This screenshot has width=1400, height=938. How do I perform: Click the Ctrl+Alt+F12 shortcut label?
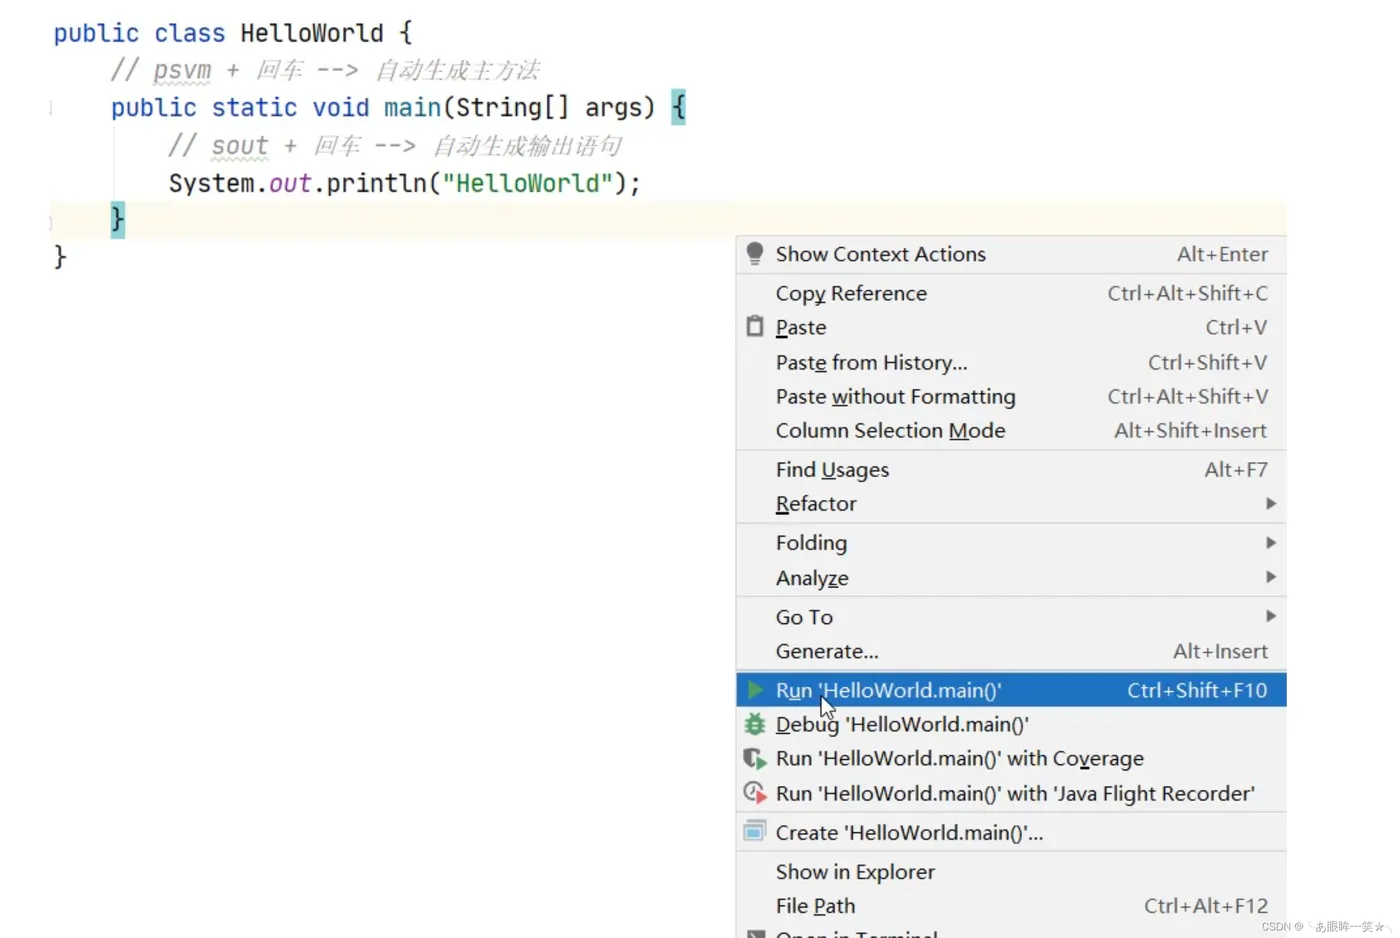(x=1206, y=905)
